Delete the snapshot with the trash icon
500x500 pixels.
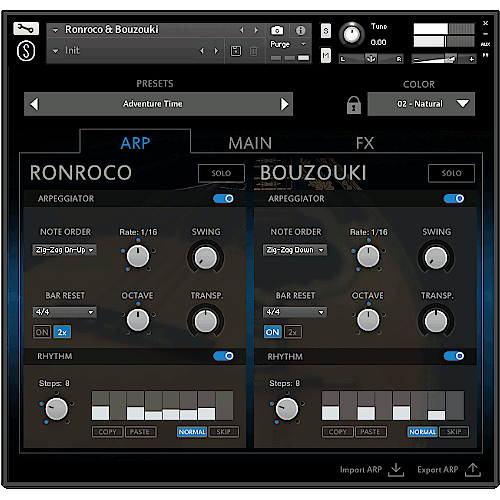[254, 51]
